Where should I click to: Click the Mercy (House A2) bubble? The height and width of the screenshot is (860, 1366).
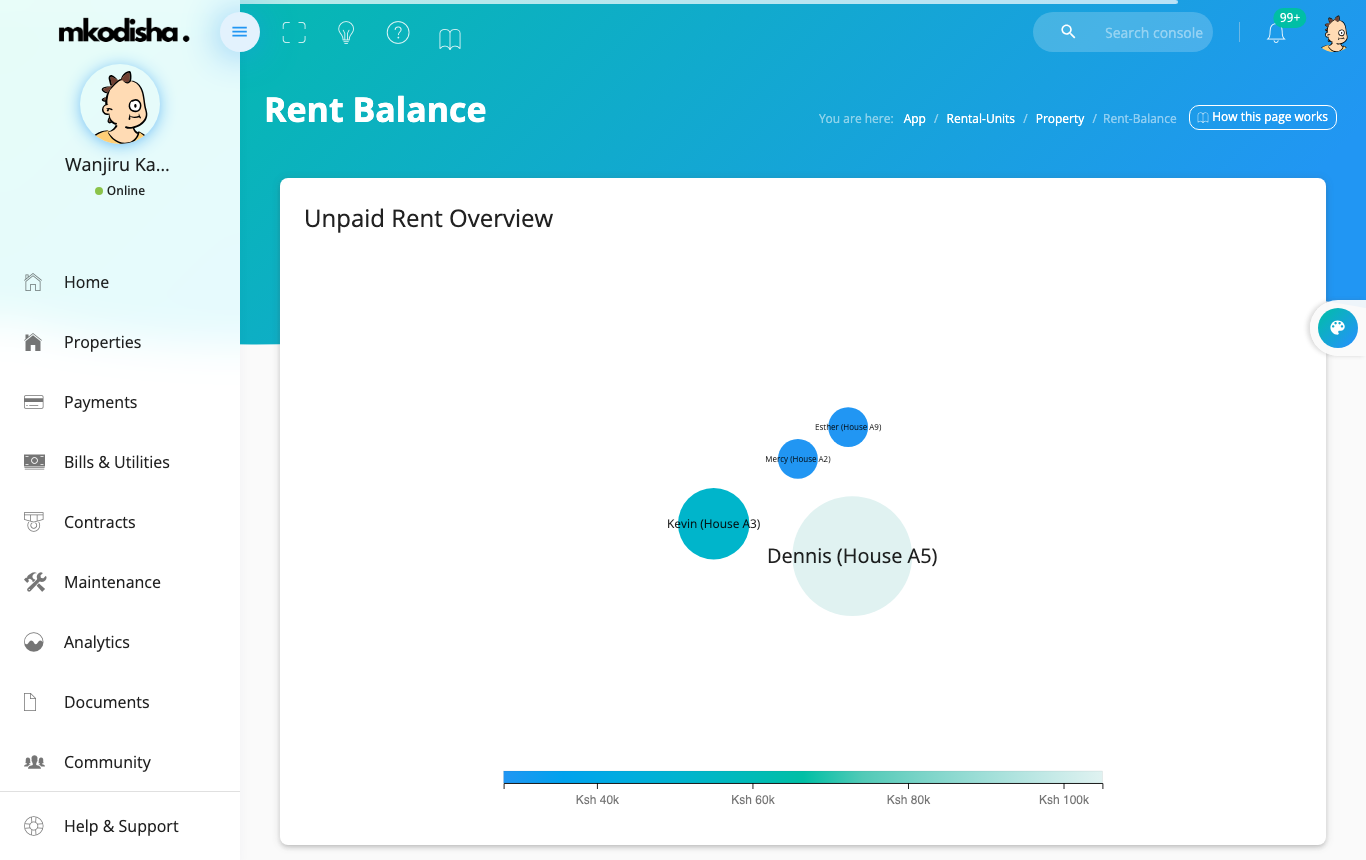[x=798, y=459]
